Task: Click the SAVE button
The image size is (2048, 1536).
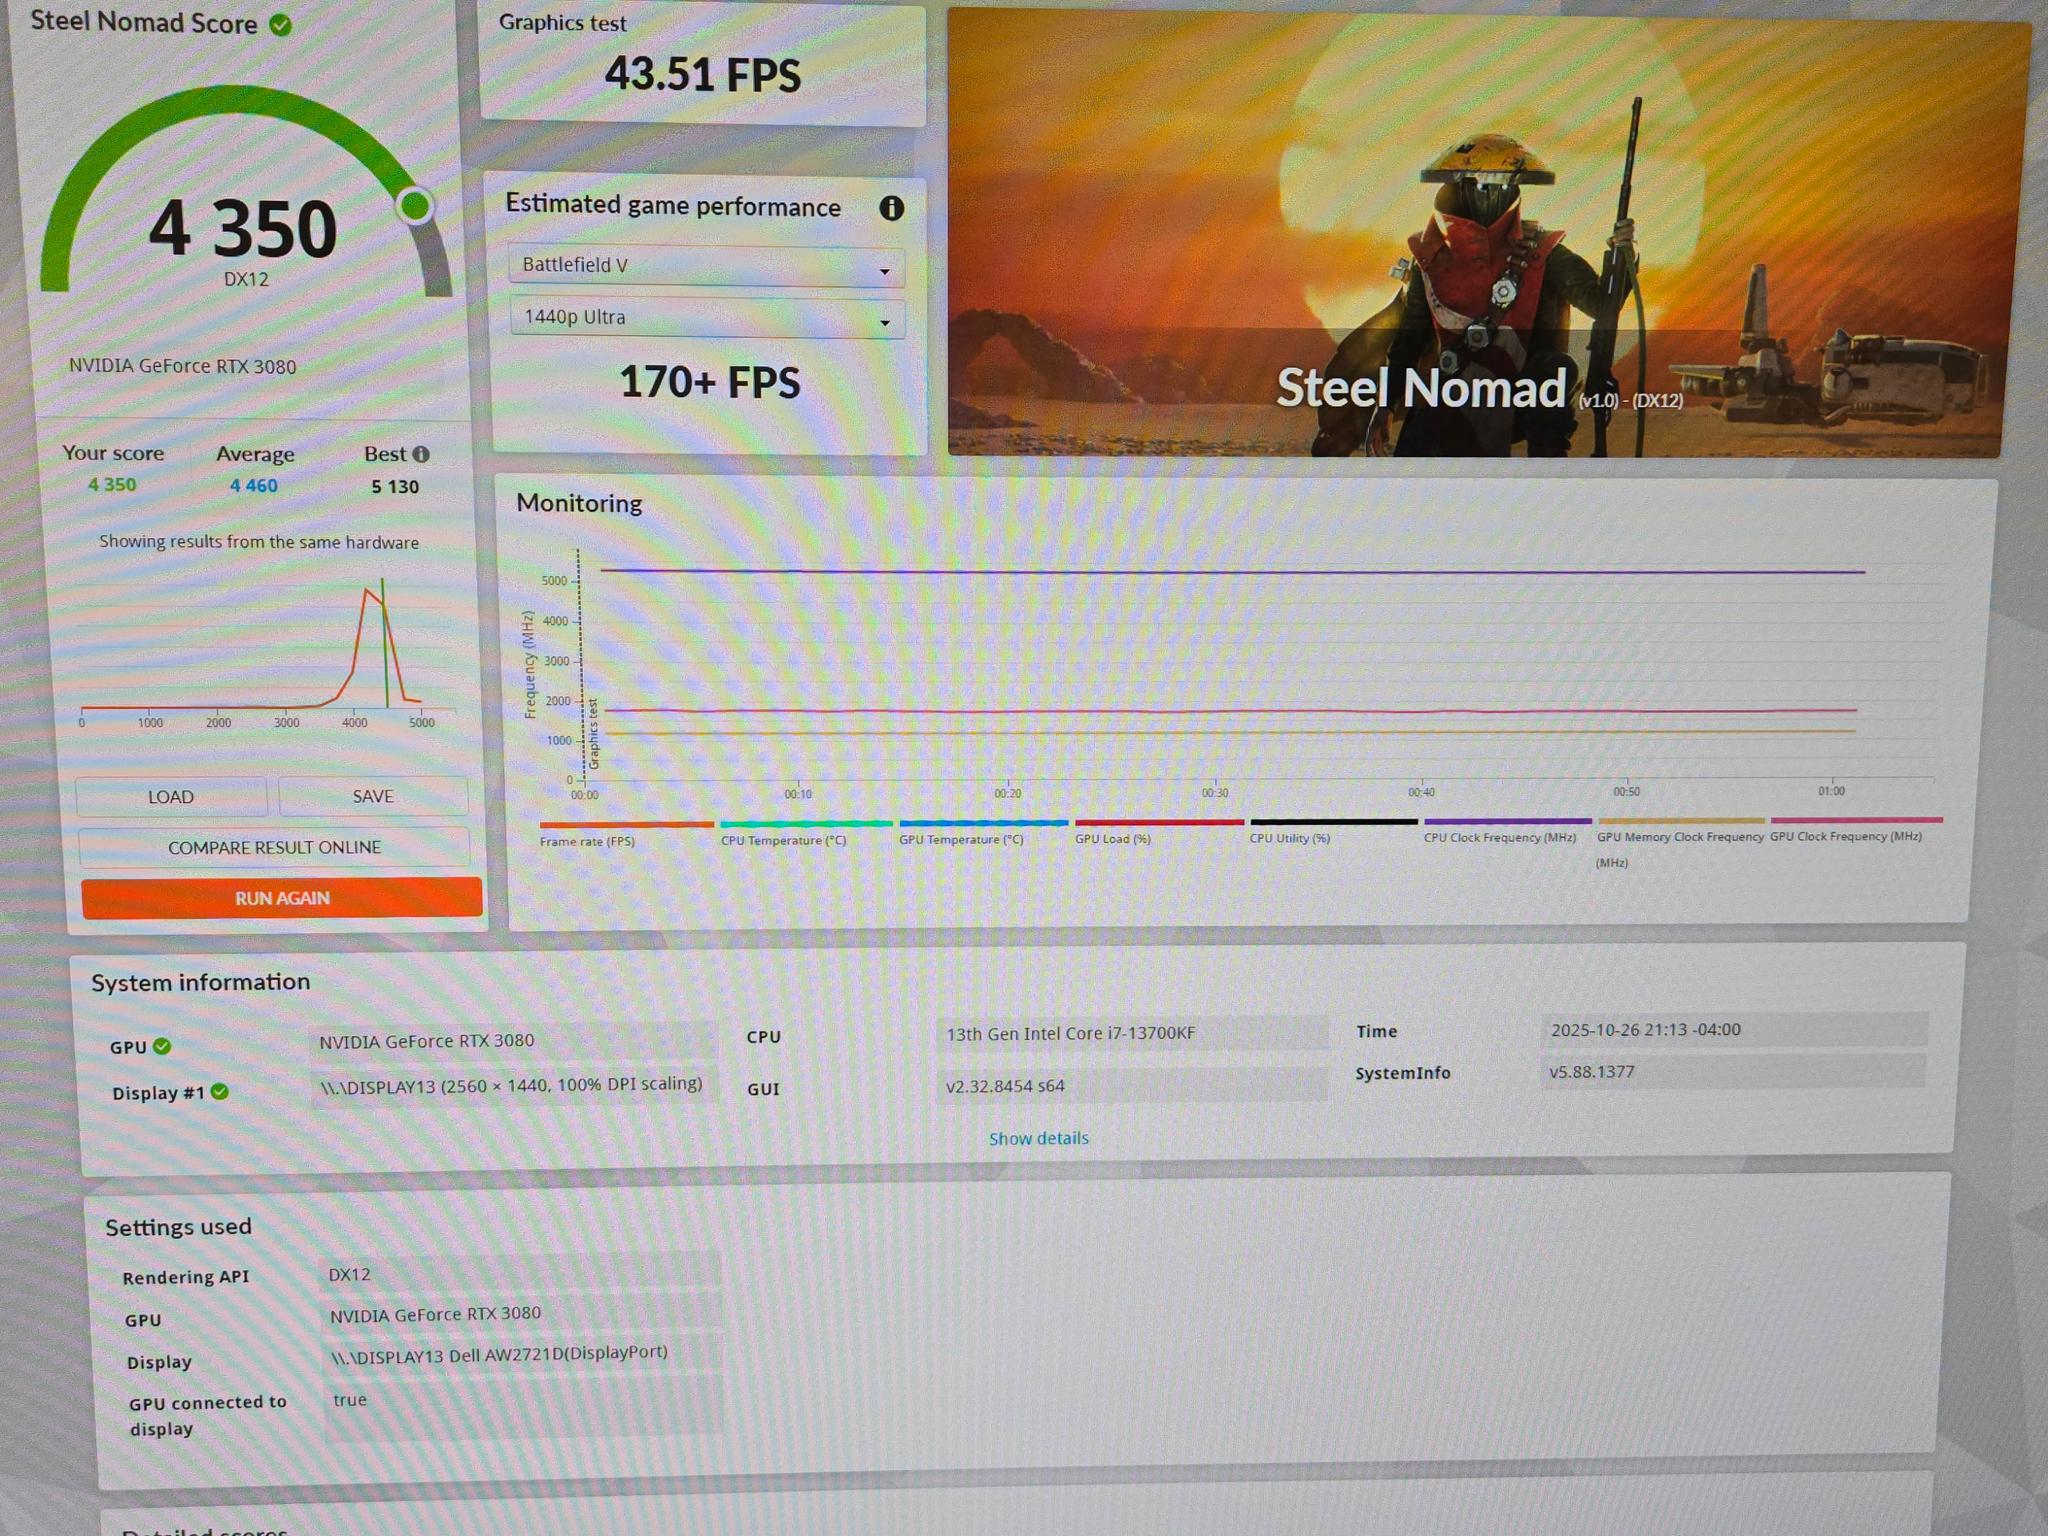Action: point(373,796)
